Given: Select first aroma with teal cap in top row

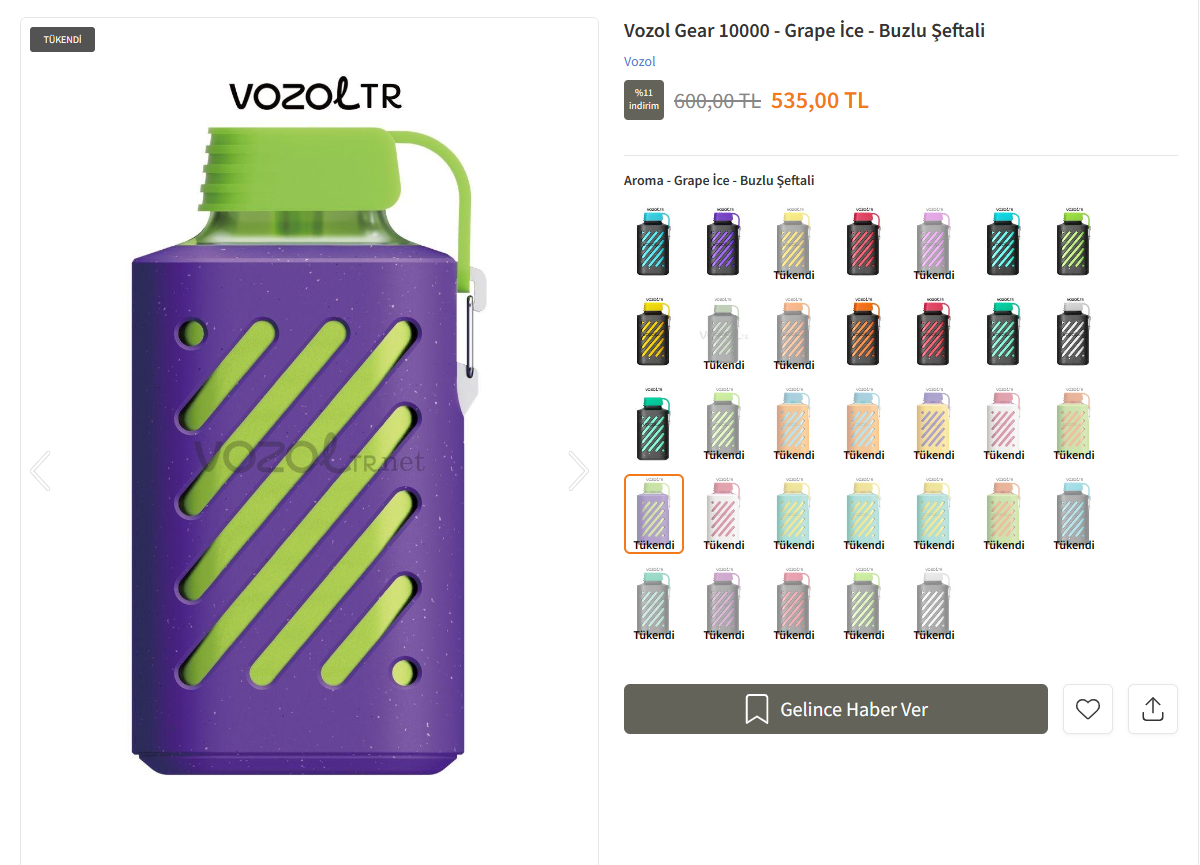Looking at the screenshot, I should point(654,244).
